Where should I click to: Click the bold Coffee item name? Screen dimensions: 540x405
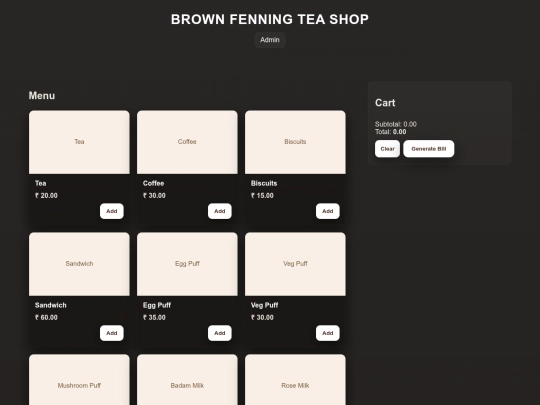coord(154,183)
